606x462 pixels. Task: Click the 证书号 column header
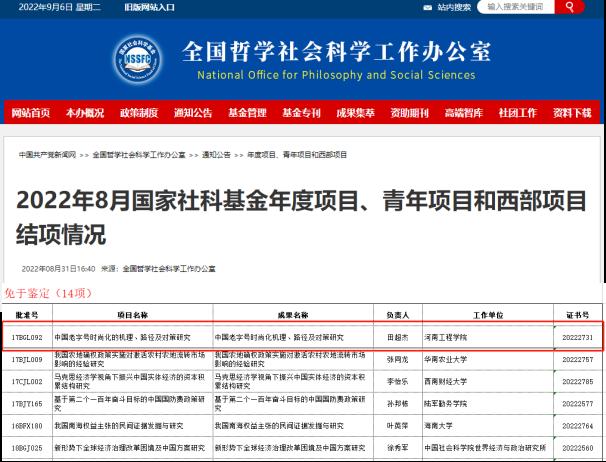(x=578, y=315)
